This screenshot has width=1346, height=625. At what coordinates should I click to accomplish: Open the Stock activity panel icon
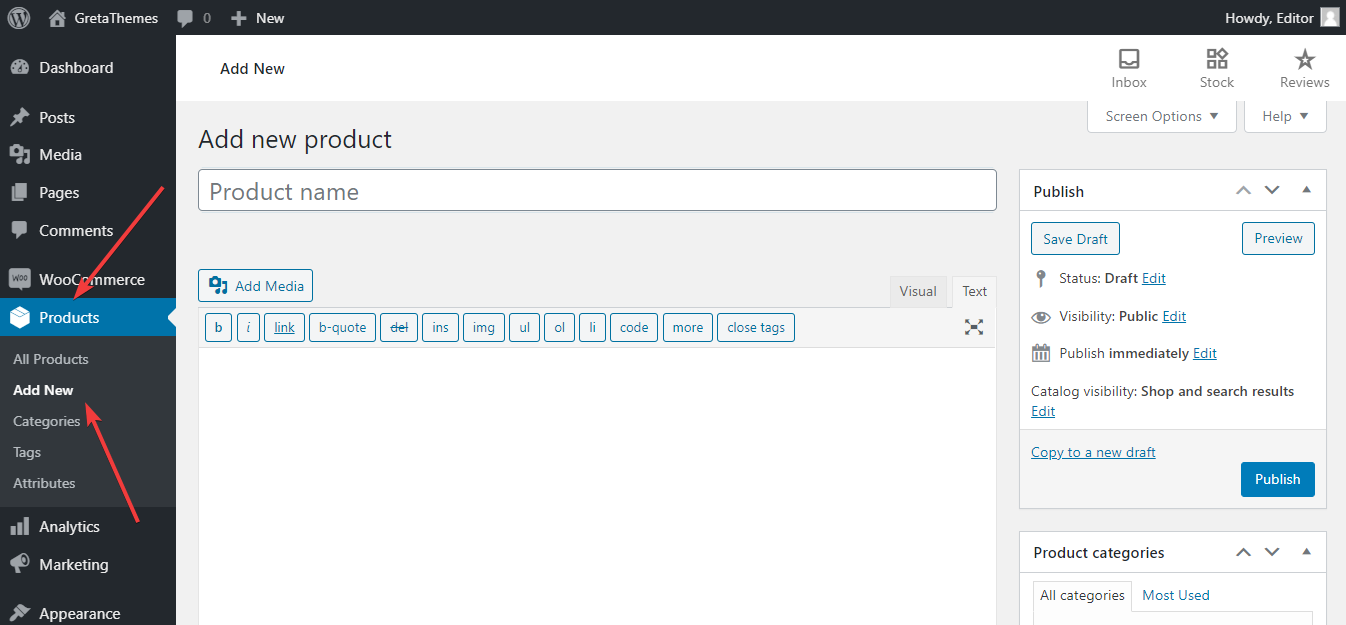coord(1217,59)
